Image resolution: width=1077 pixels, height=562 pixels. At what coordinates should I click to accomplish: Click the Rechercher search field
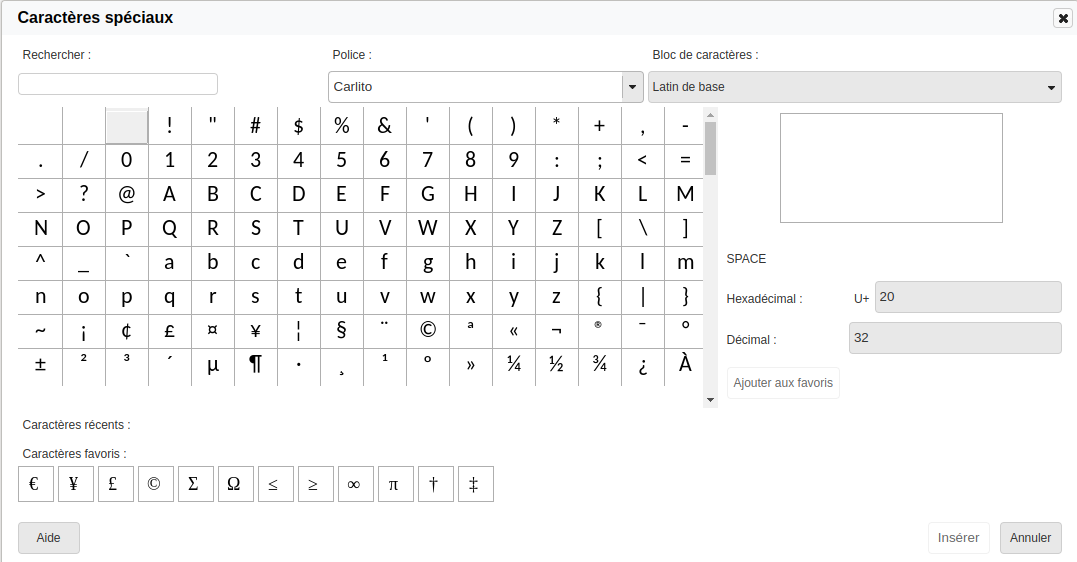[x=118, y=84]
